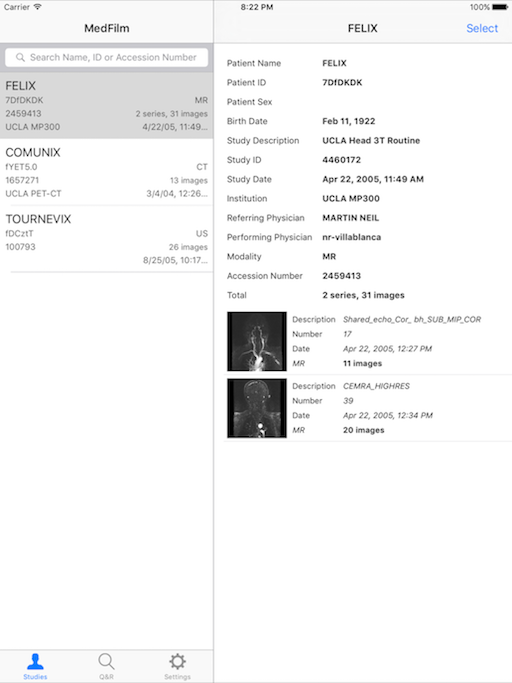This screenshot has width=512, height=683.
Task: Tap the Settings tab label
Action: [x=177, y=676]
